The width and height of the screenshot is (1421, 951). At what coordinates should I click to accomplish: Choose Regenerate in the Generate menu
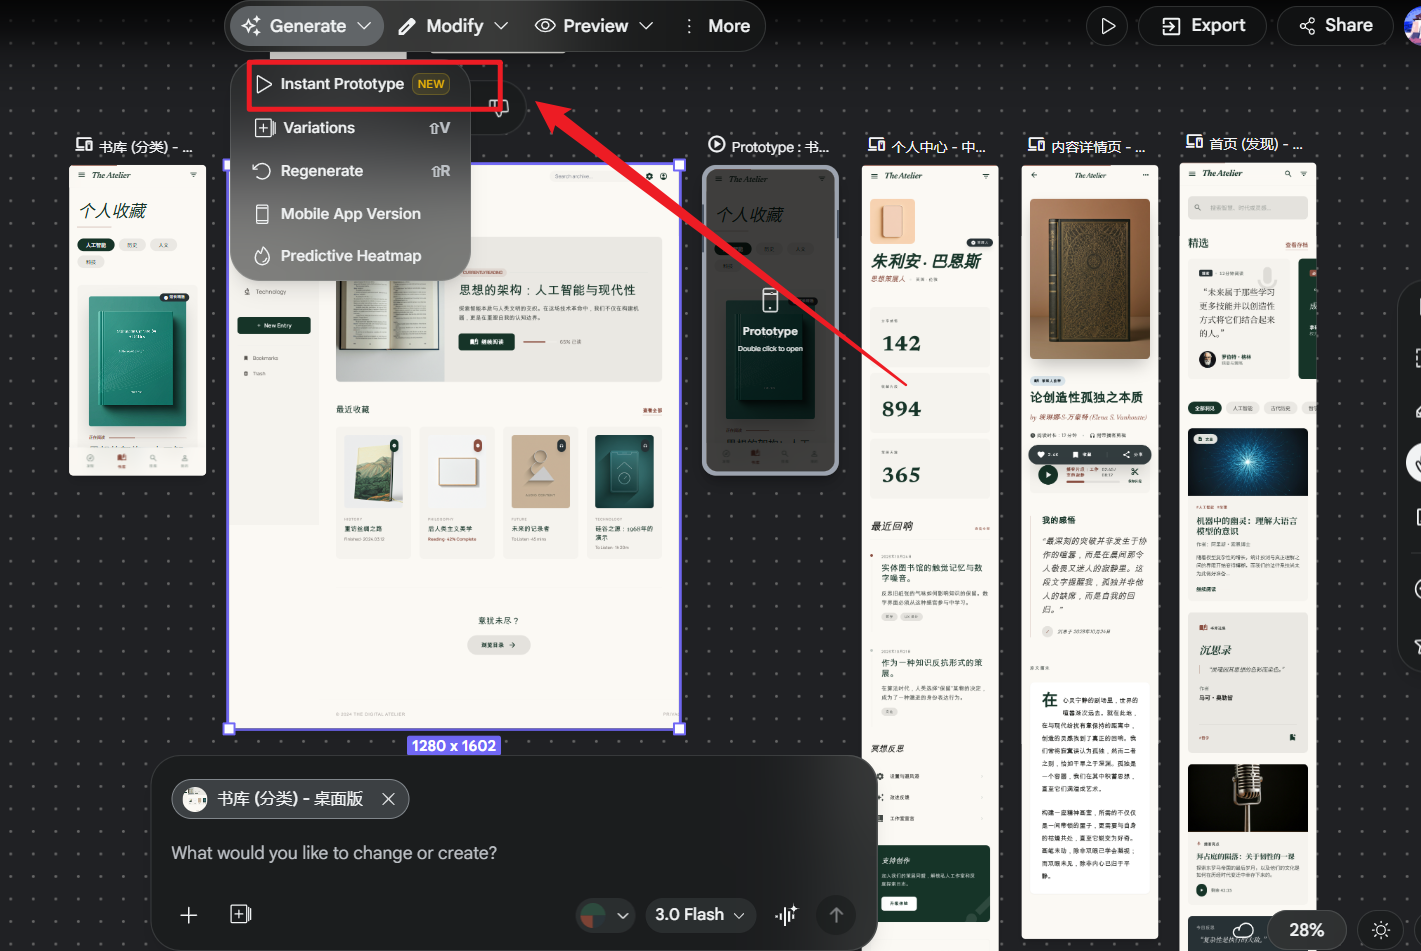(x=351, y=171)
